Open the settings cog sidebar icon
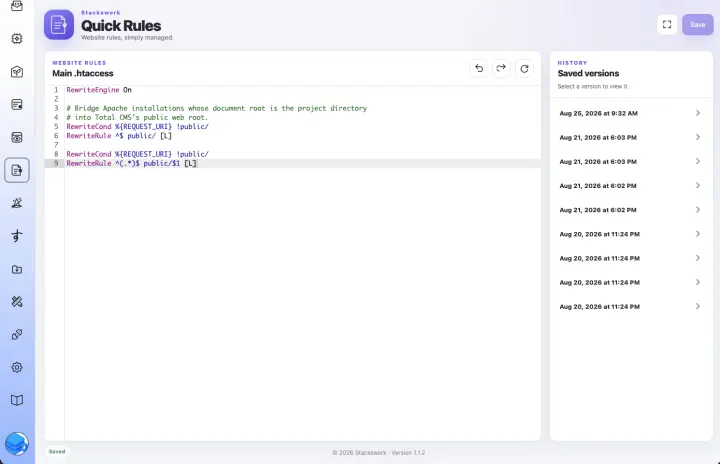This screenshot has height=464, width=720. 17,368
